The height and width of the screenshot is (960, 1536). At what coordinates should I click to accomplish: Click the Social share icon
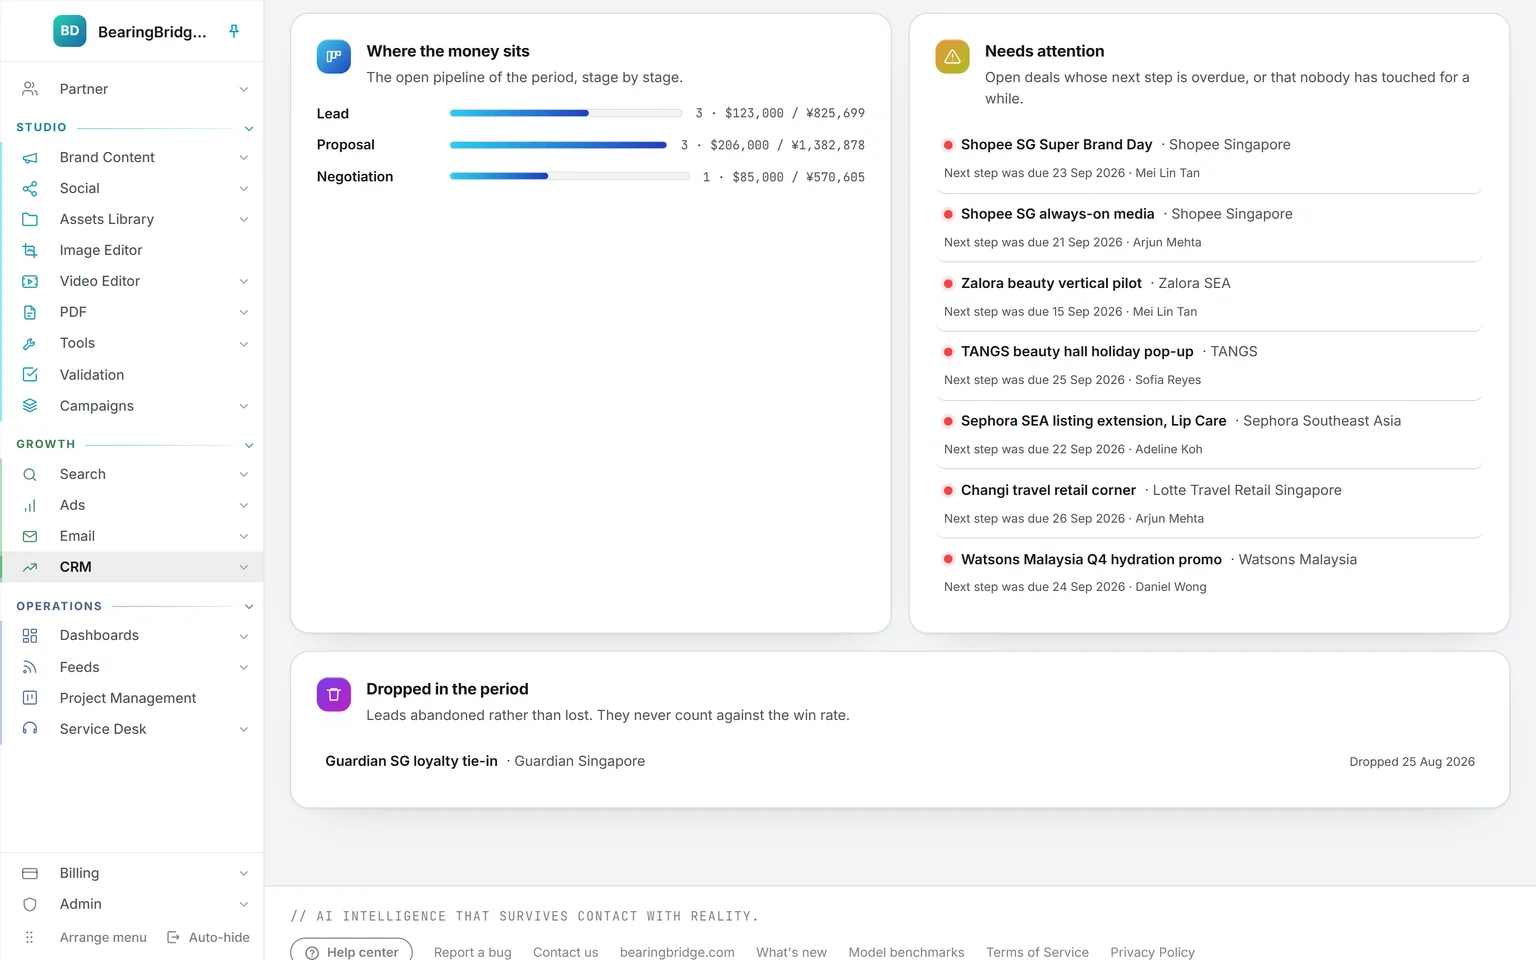pos(30,188)
